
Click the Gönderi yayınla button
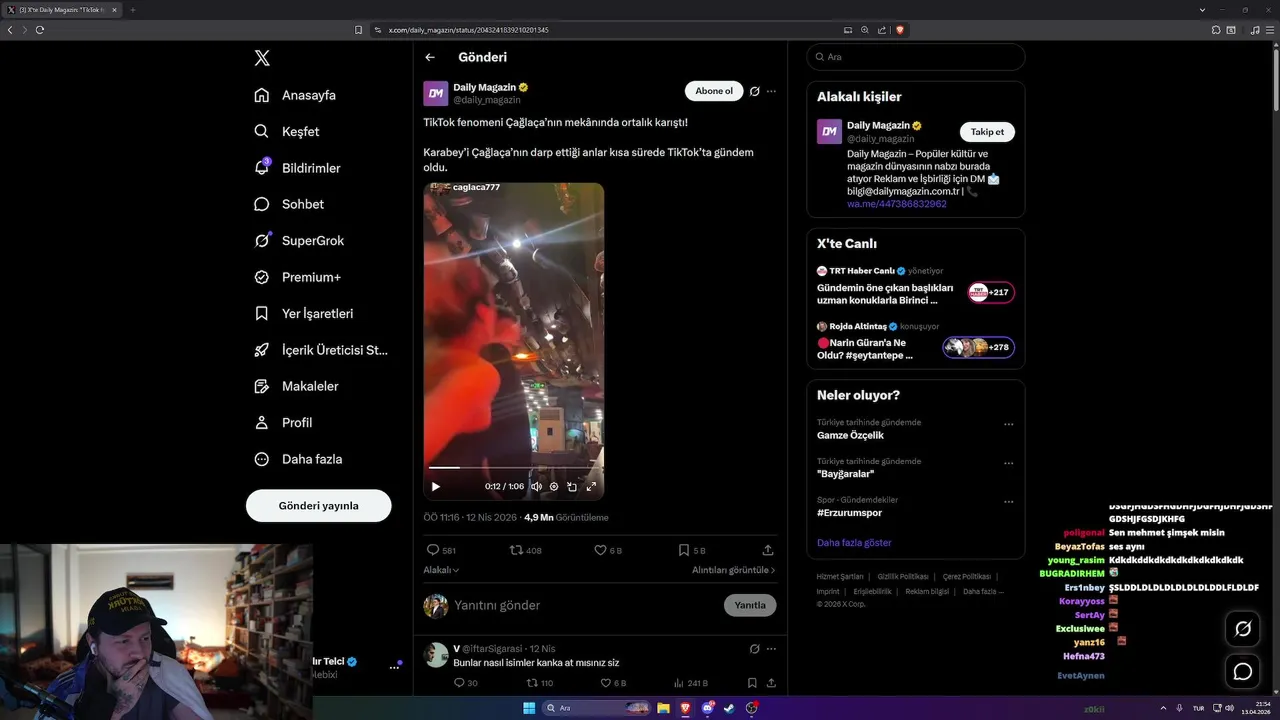318,505
